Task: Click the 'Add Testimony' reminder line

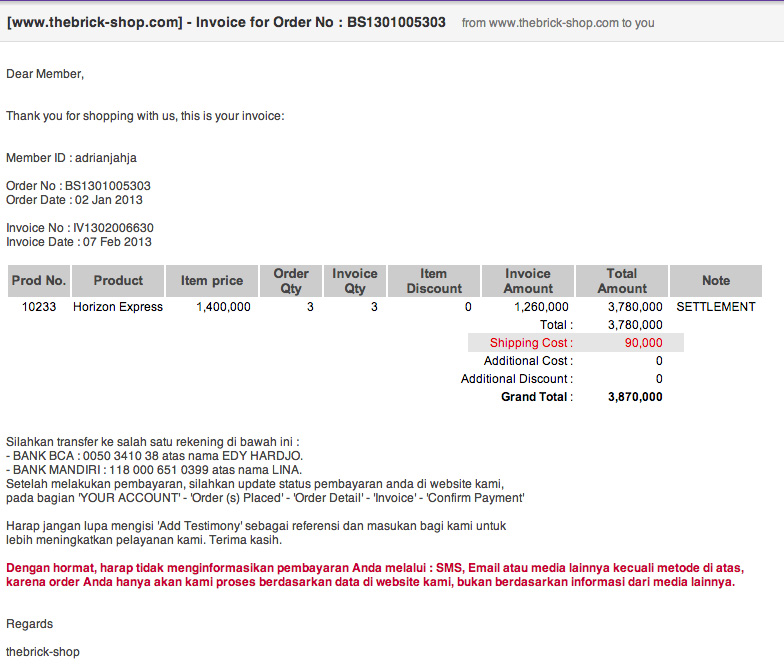Action: tap(256, 526)
